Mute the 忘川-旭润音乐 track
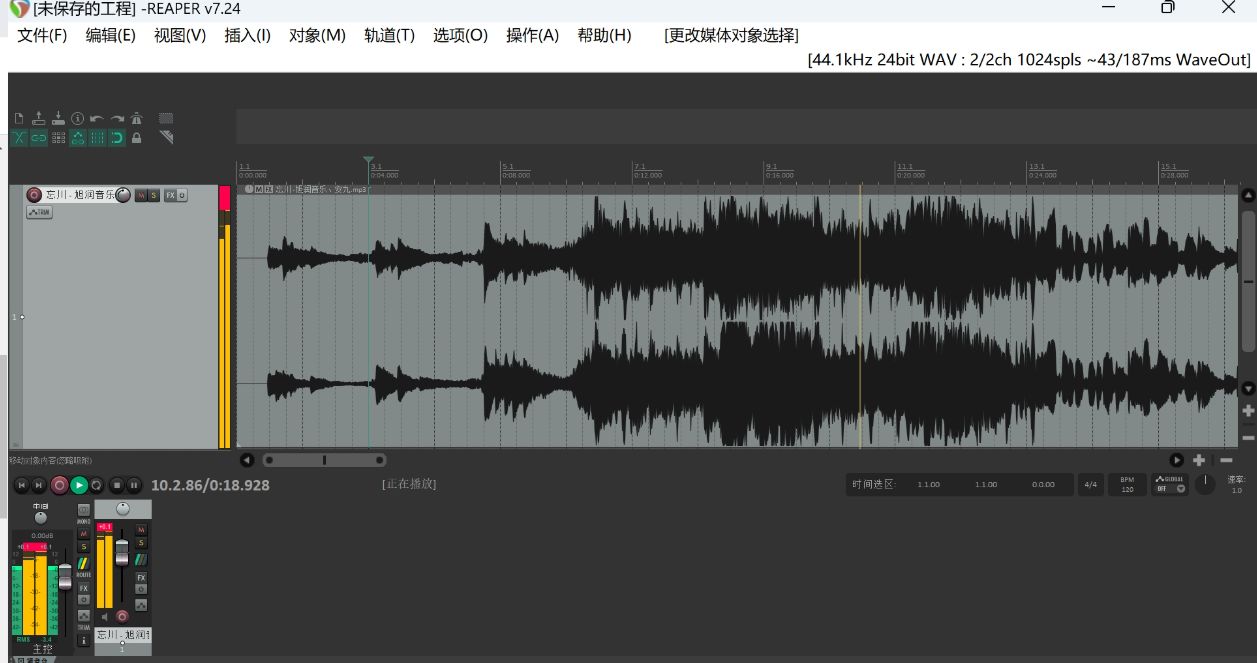This screenshot has width=1257, height=663. coord(141,196)
